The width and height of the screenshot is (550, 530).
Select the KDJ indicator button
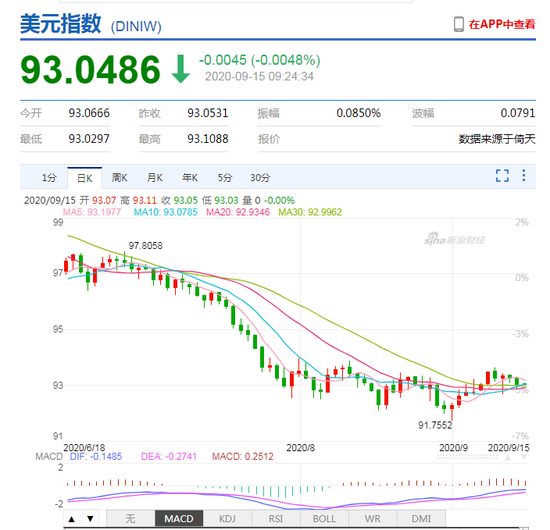pos(227,519)
